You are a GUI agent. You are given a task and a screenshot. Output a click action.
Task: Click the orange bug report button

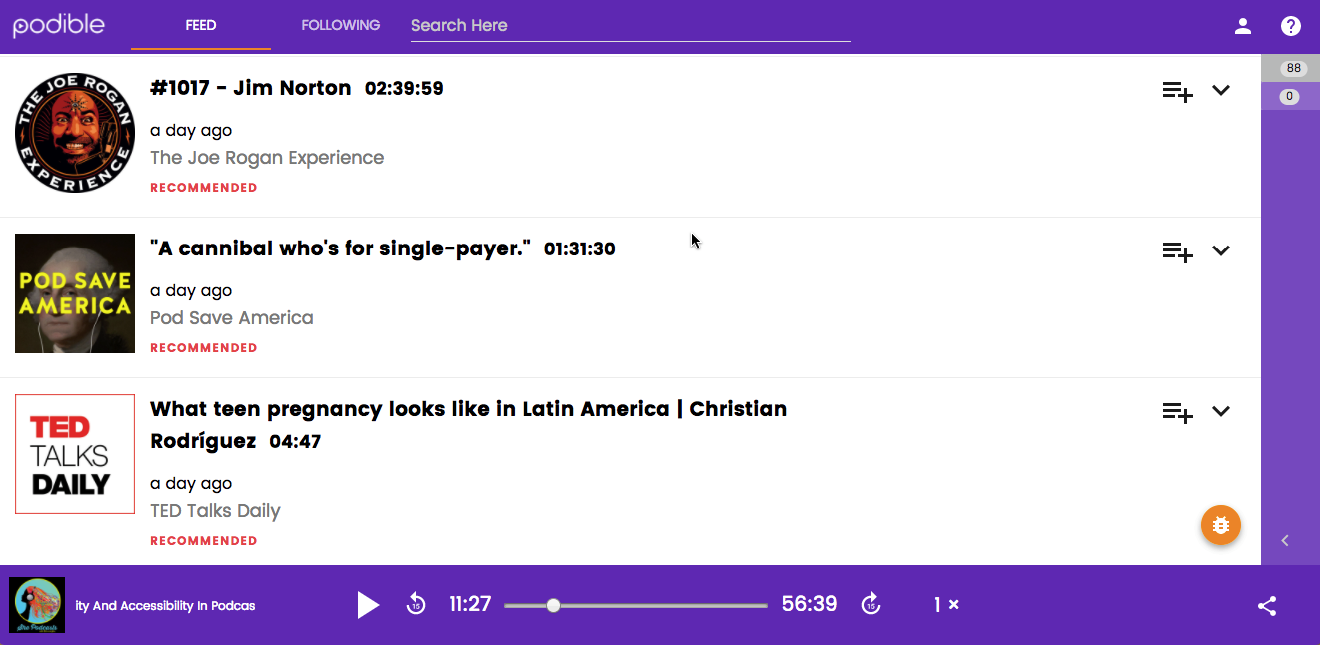(1221, 525)
